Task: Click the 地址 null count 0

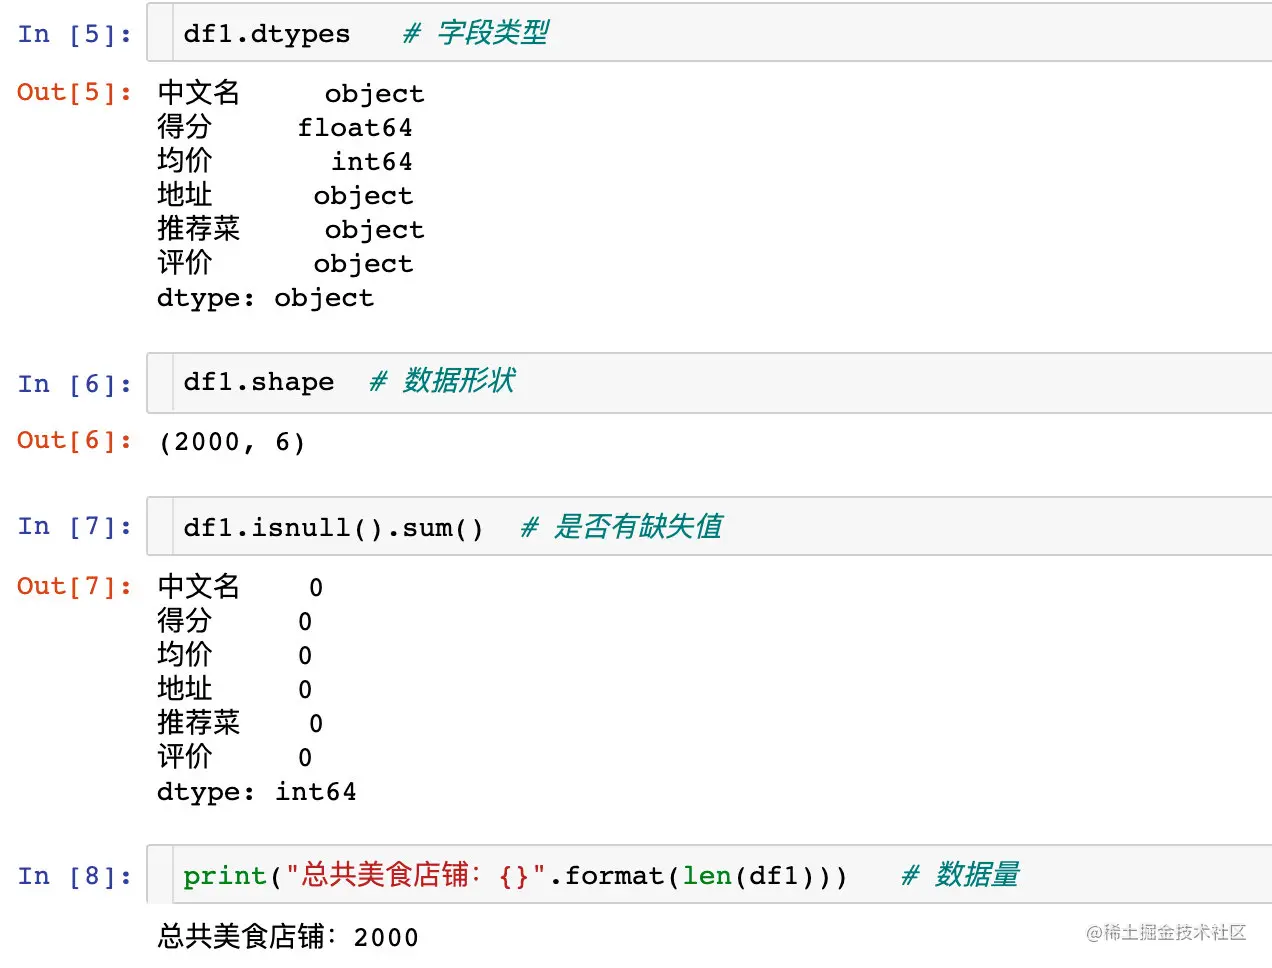Action: pos(305,690)
